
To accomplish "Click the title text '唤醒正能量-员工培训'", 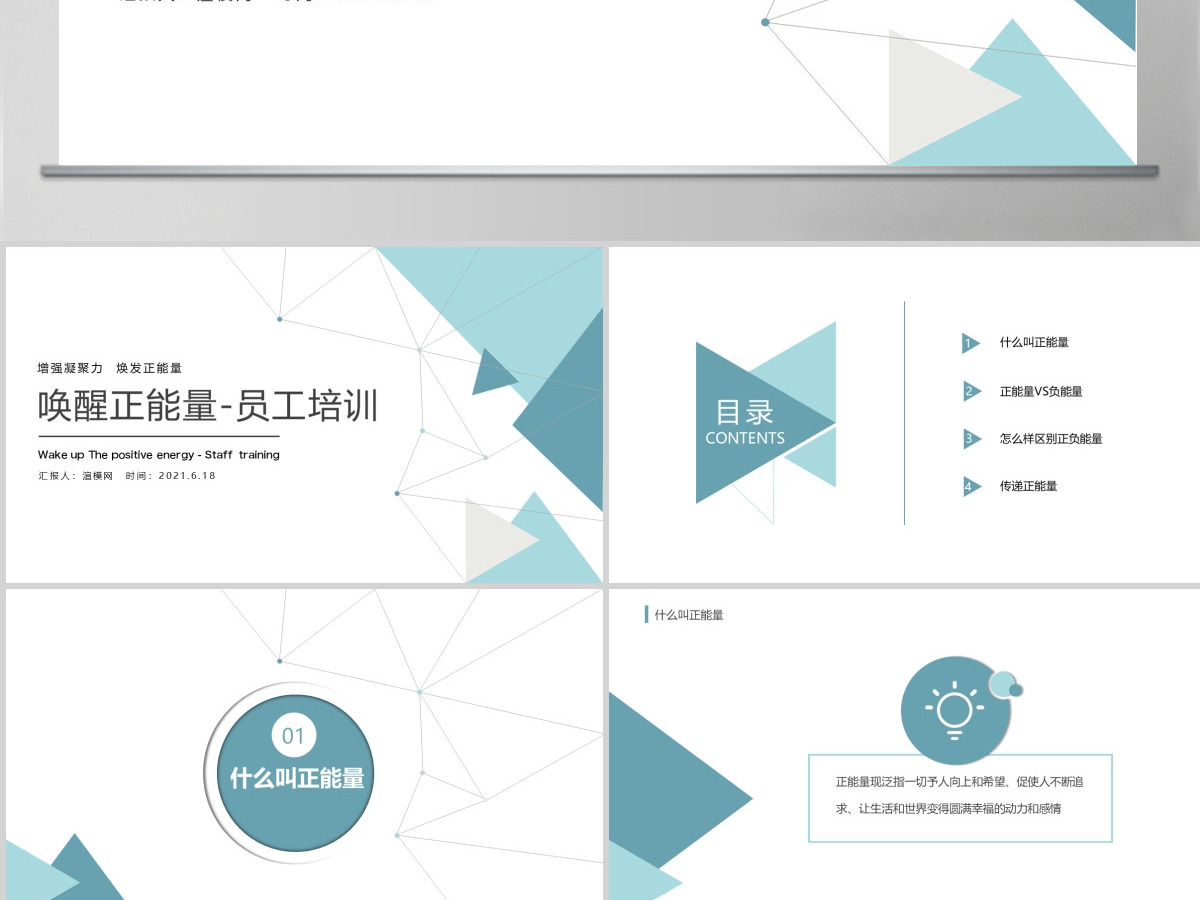I will pyautogui.click(x=208, y=406).
